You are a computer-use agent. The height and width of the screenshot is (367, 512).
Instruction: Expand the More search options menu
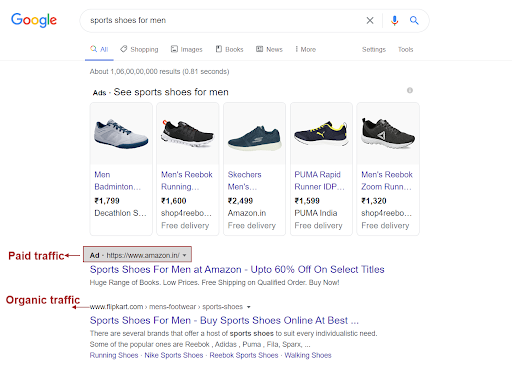305,49
